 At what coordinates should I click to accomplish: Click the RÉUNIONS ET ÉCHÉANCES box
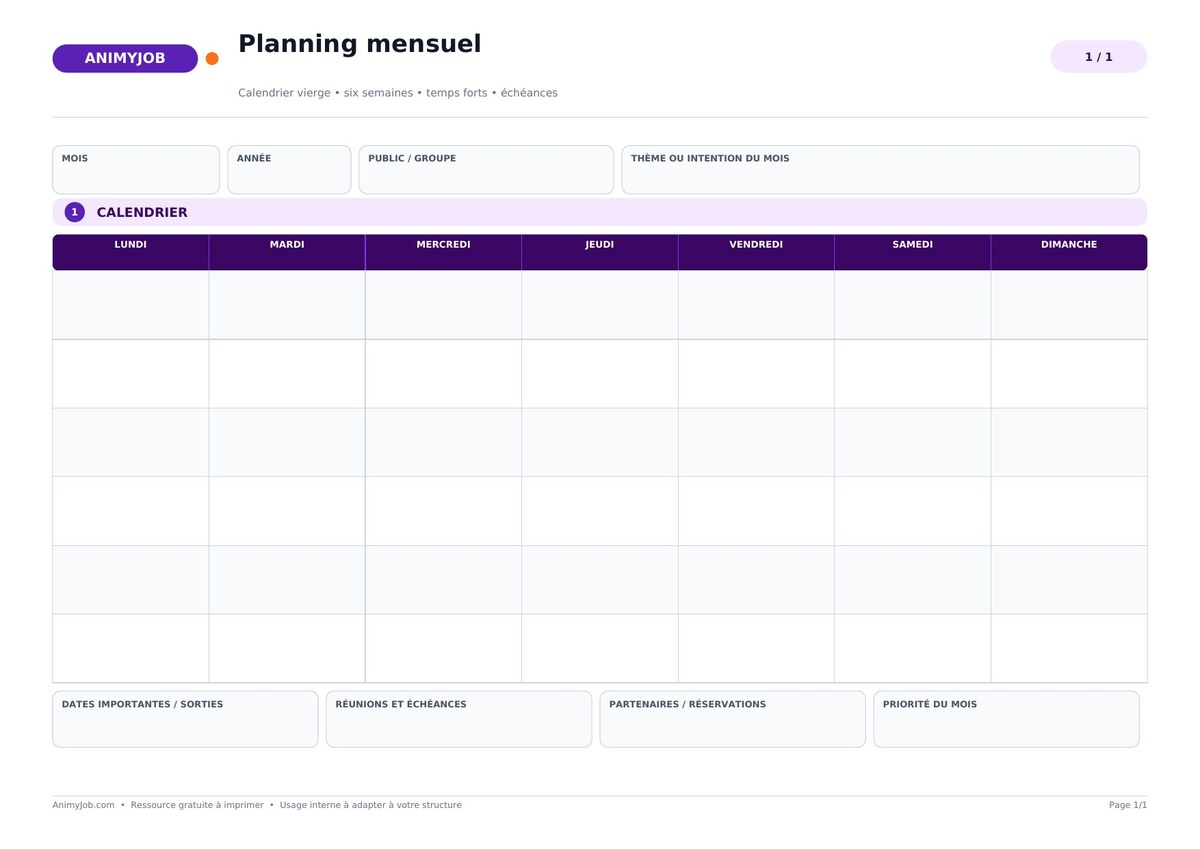coord(459,719)
